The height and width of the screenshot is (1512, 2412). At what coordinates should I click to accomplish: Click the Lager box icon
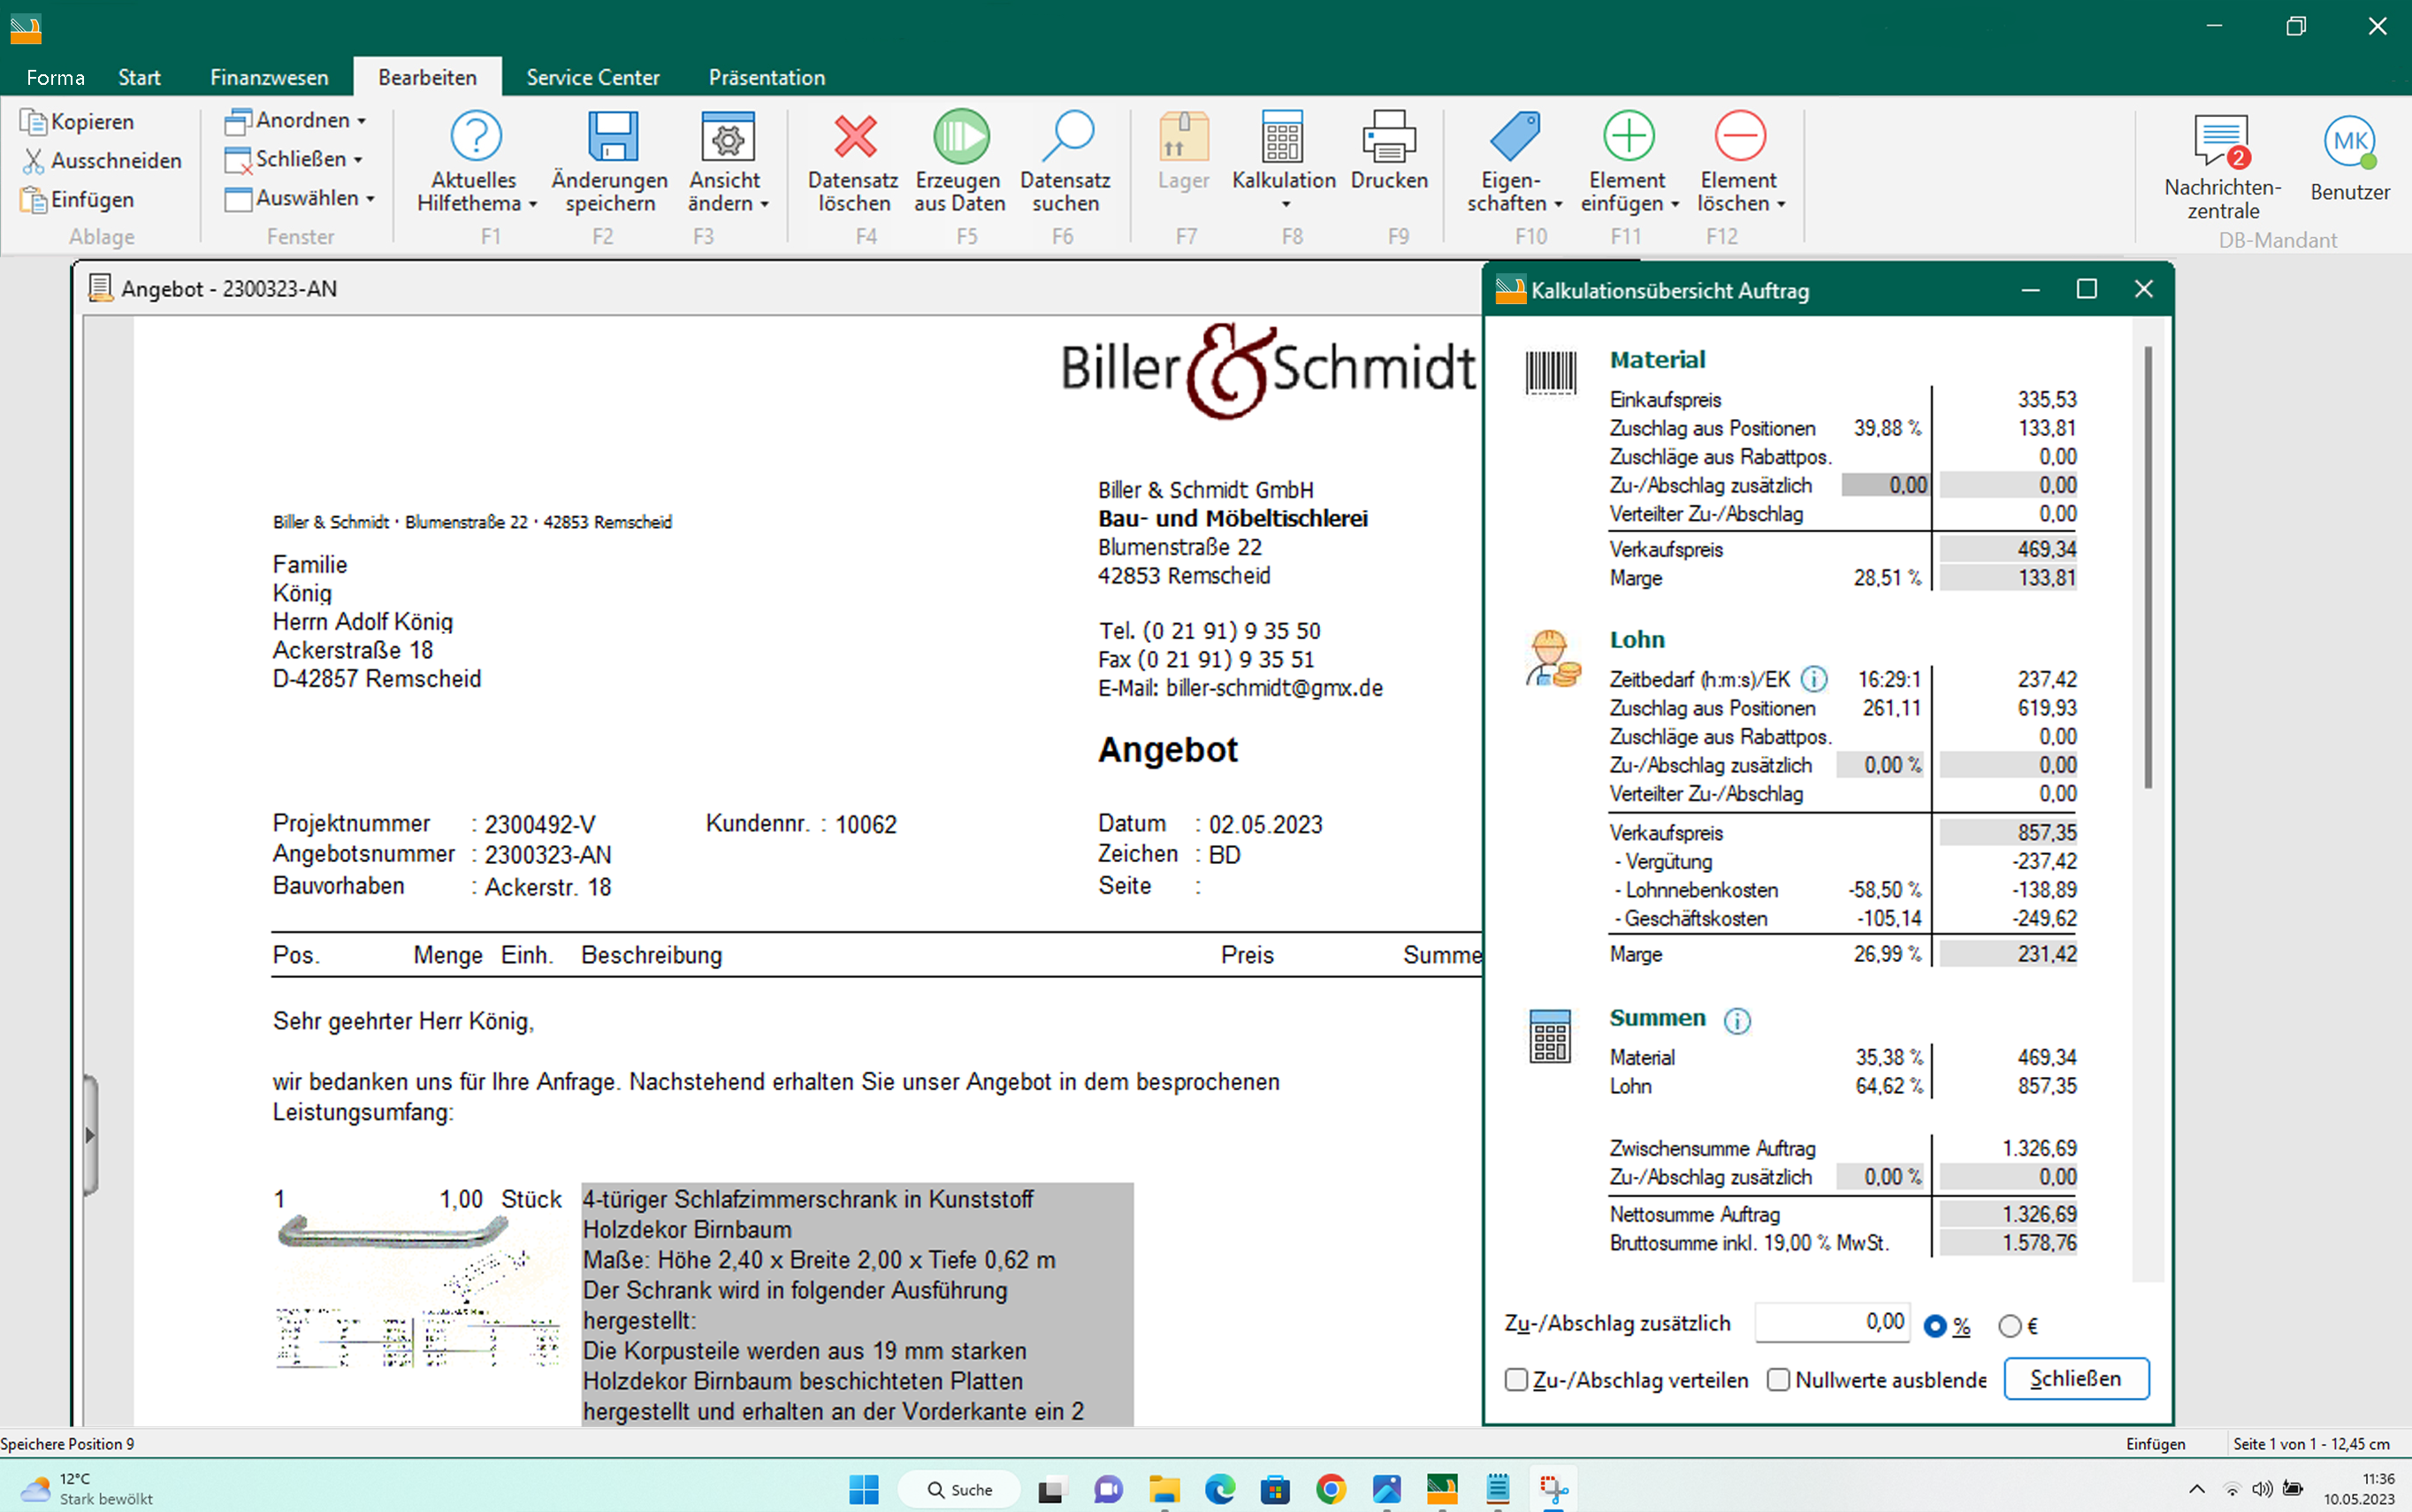click(1184, 136)
